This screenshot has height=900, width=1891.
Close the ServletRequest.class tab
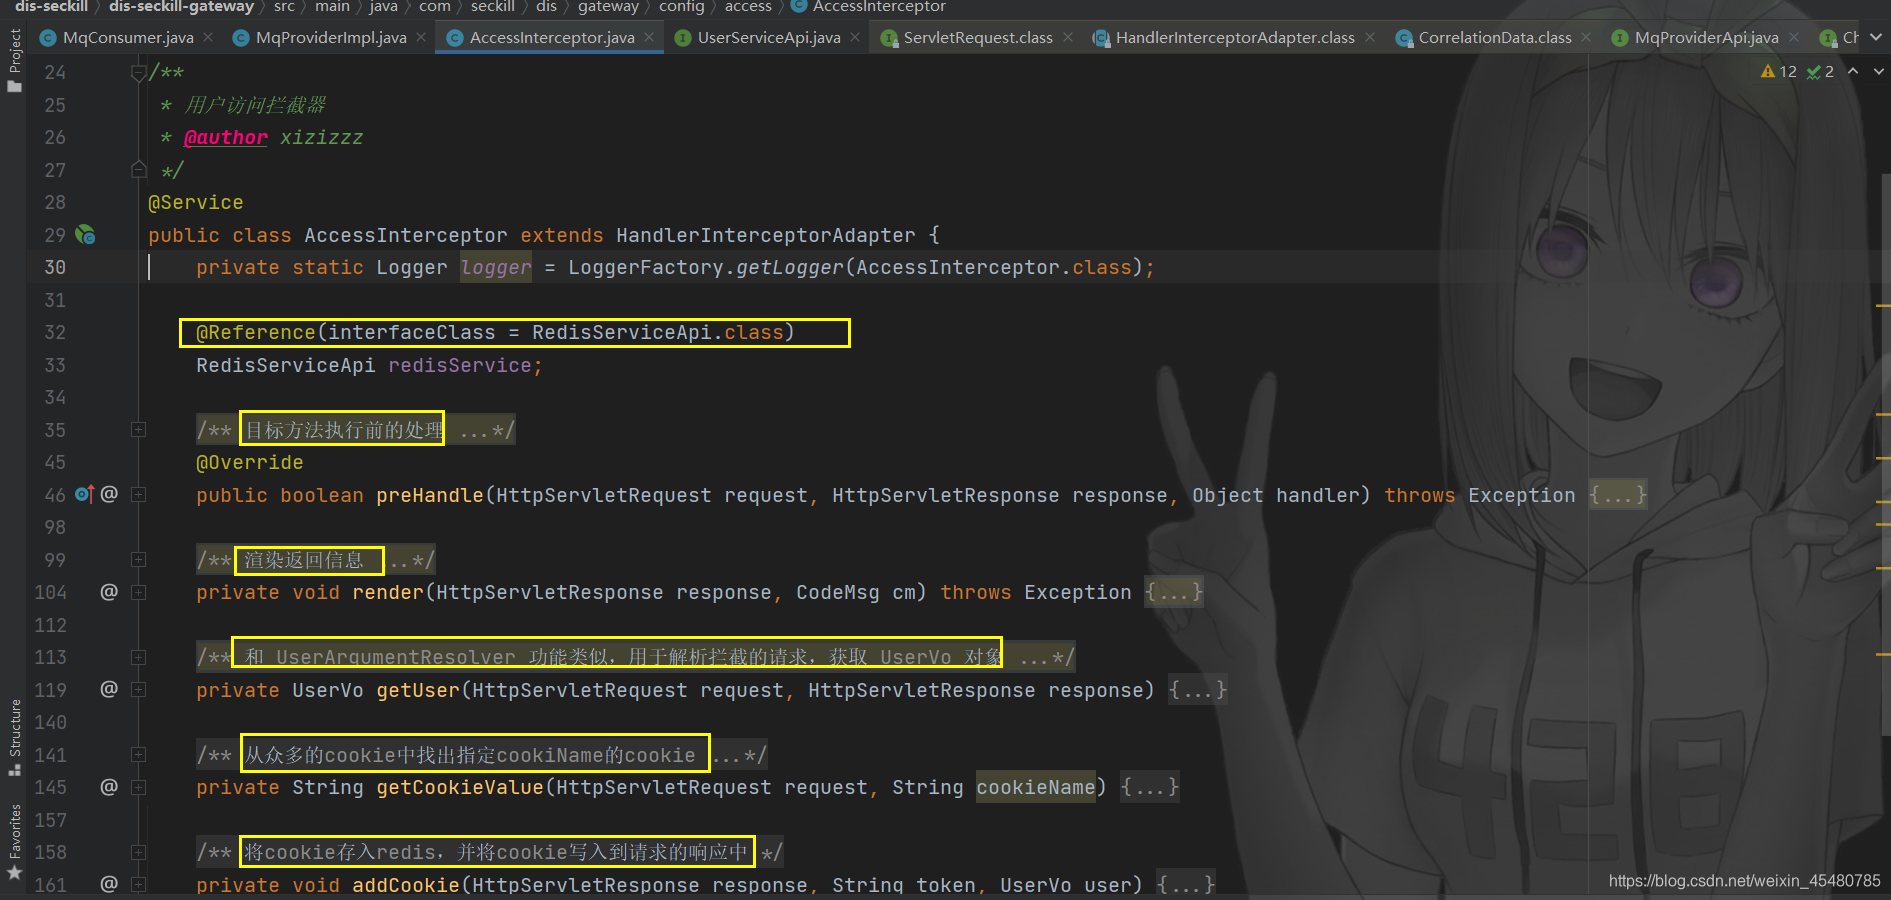click(x=1068, y=37)
